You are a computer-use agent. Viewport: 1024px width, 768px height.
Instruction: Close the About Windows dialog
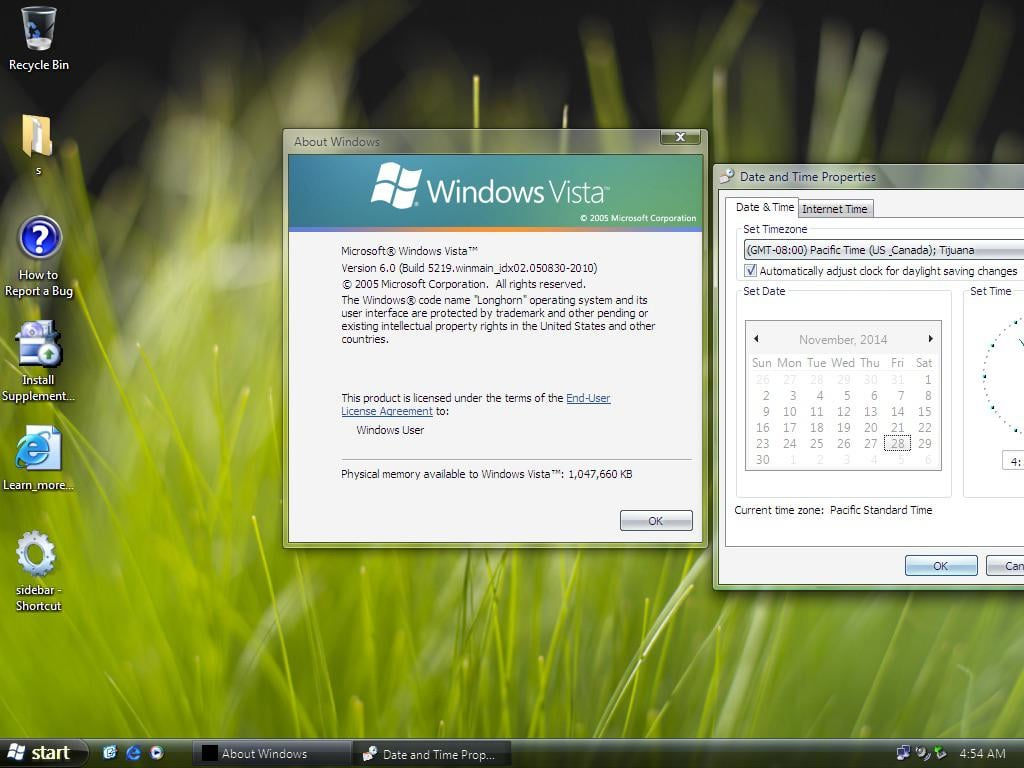[680, 136]
